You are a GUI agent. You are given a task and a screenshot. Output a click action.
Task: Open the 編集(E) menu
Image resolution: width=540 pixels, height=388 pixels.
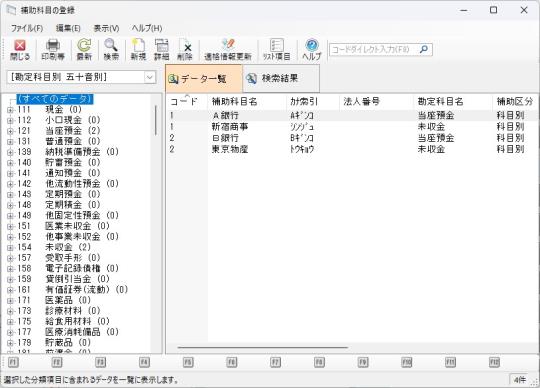click(x=68, y=28)
